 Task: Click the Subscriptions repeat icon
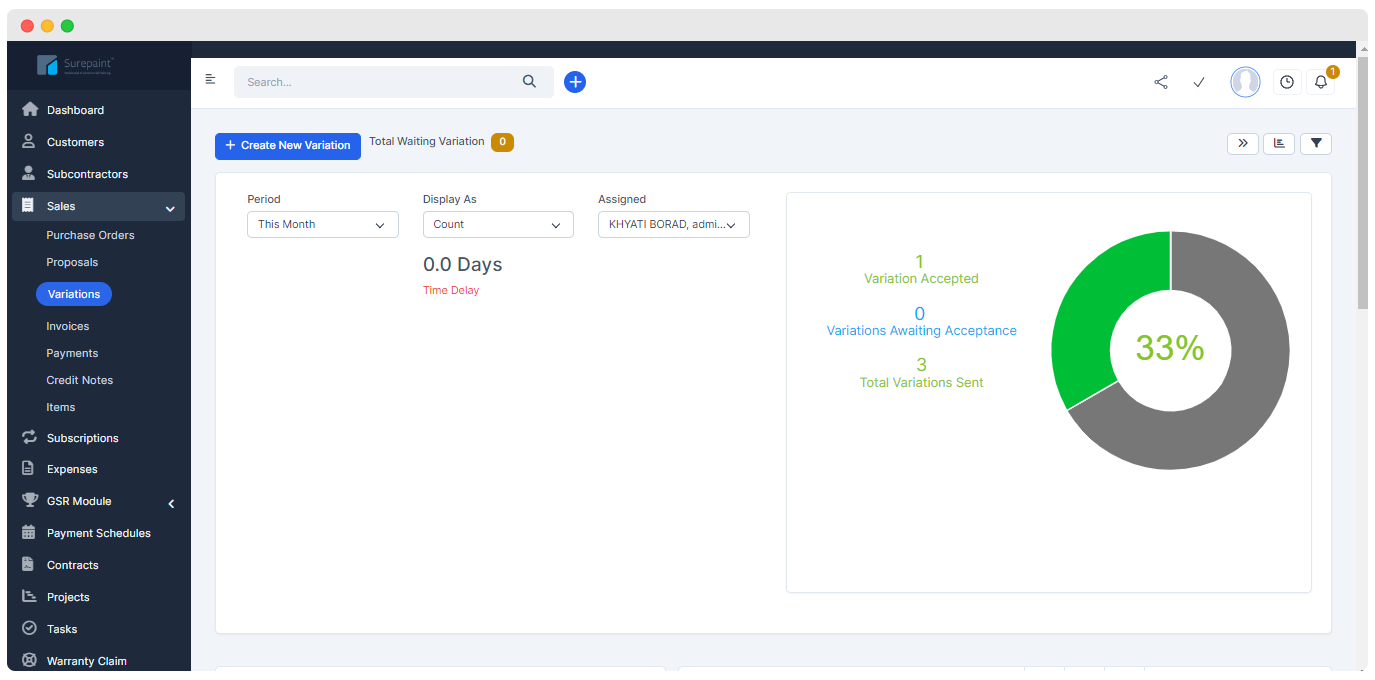(30, 438)
